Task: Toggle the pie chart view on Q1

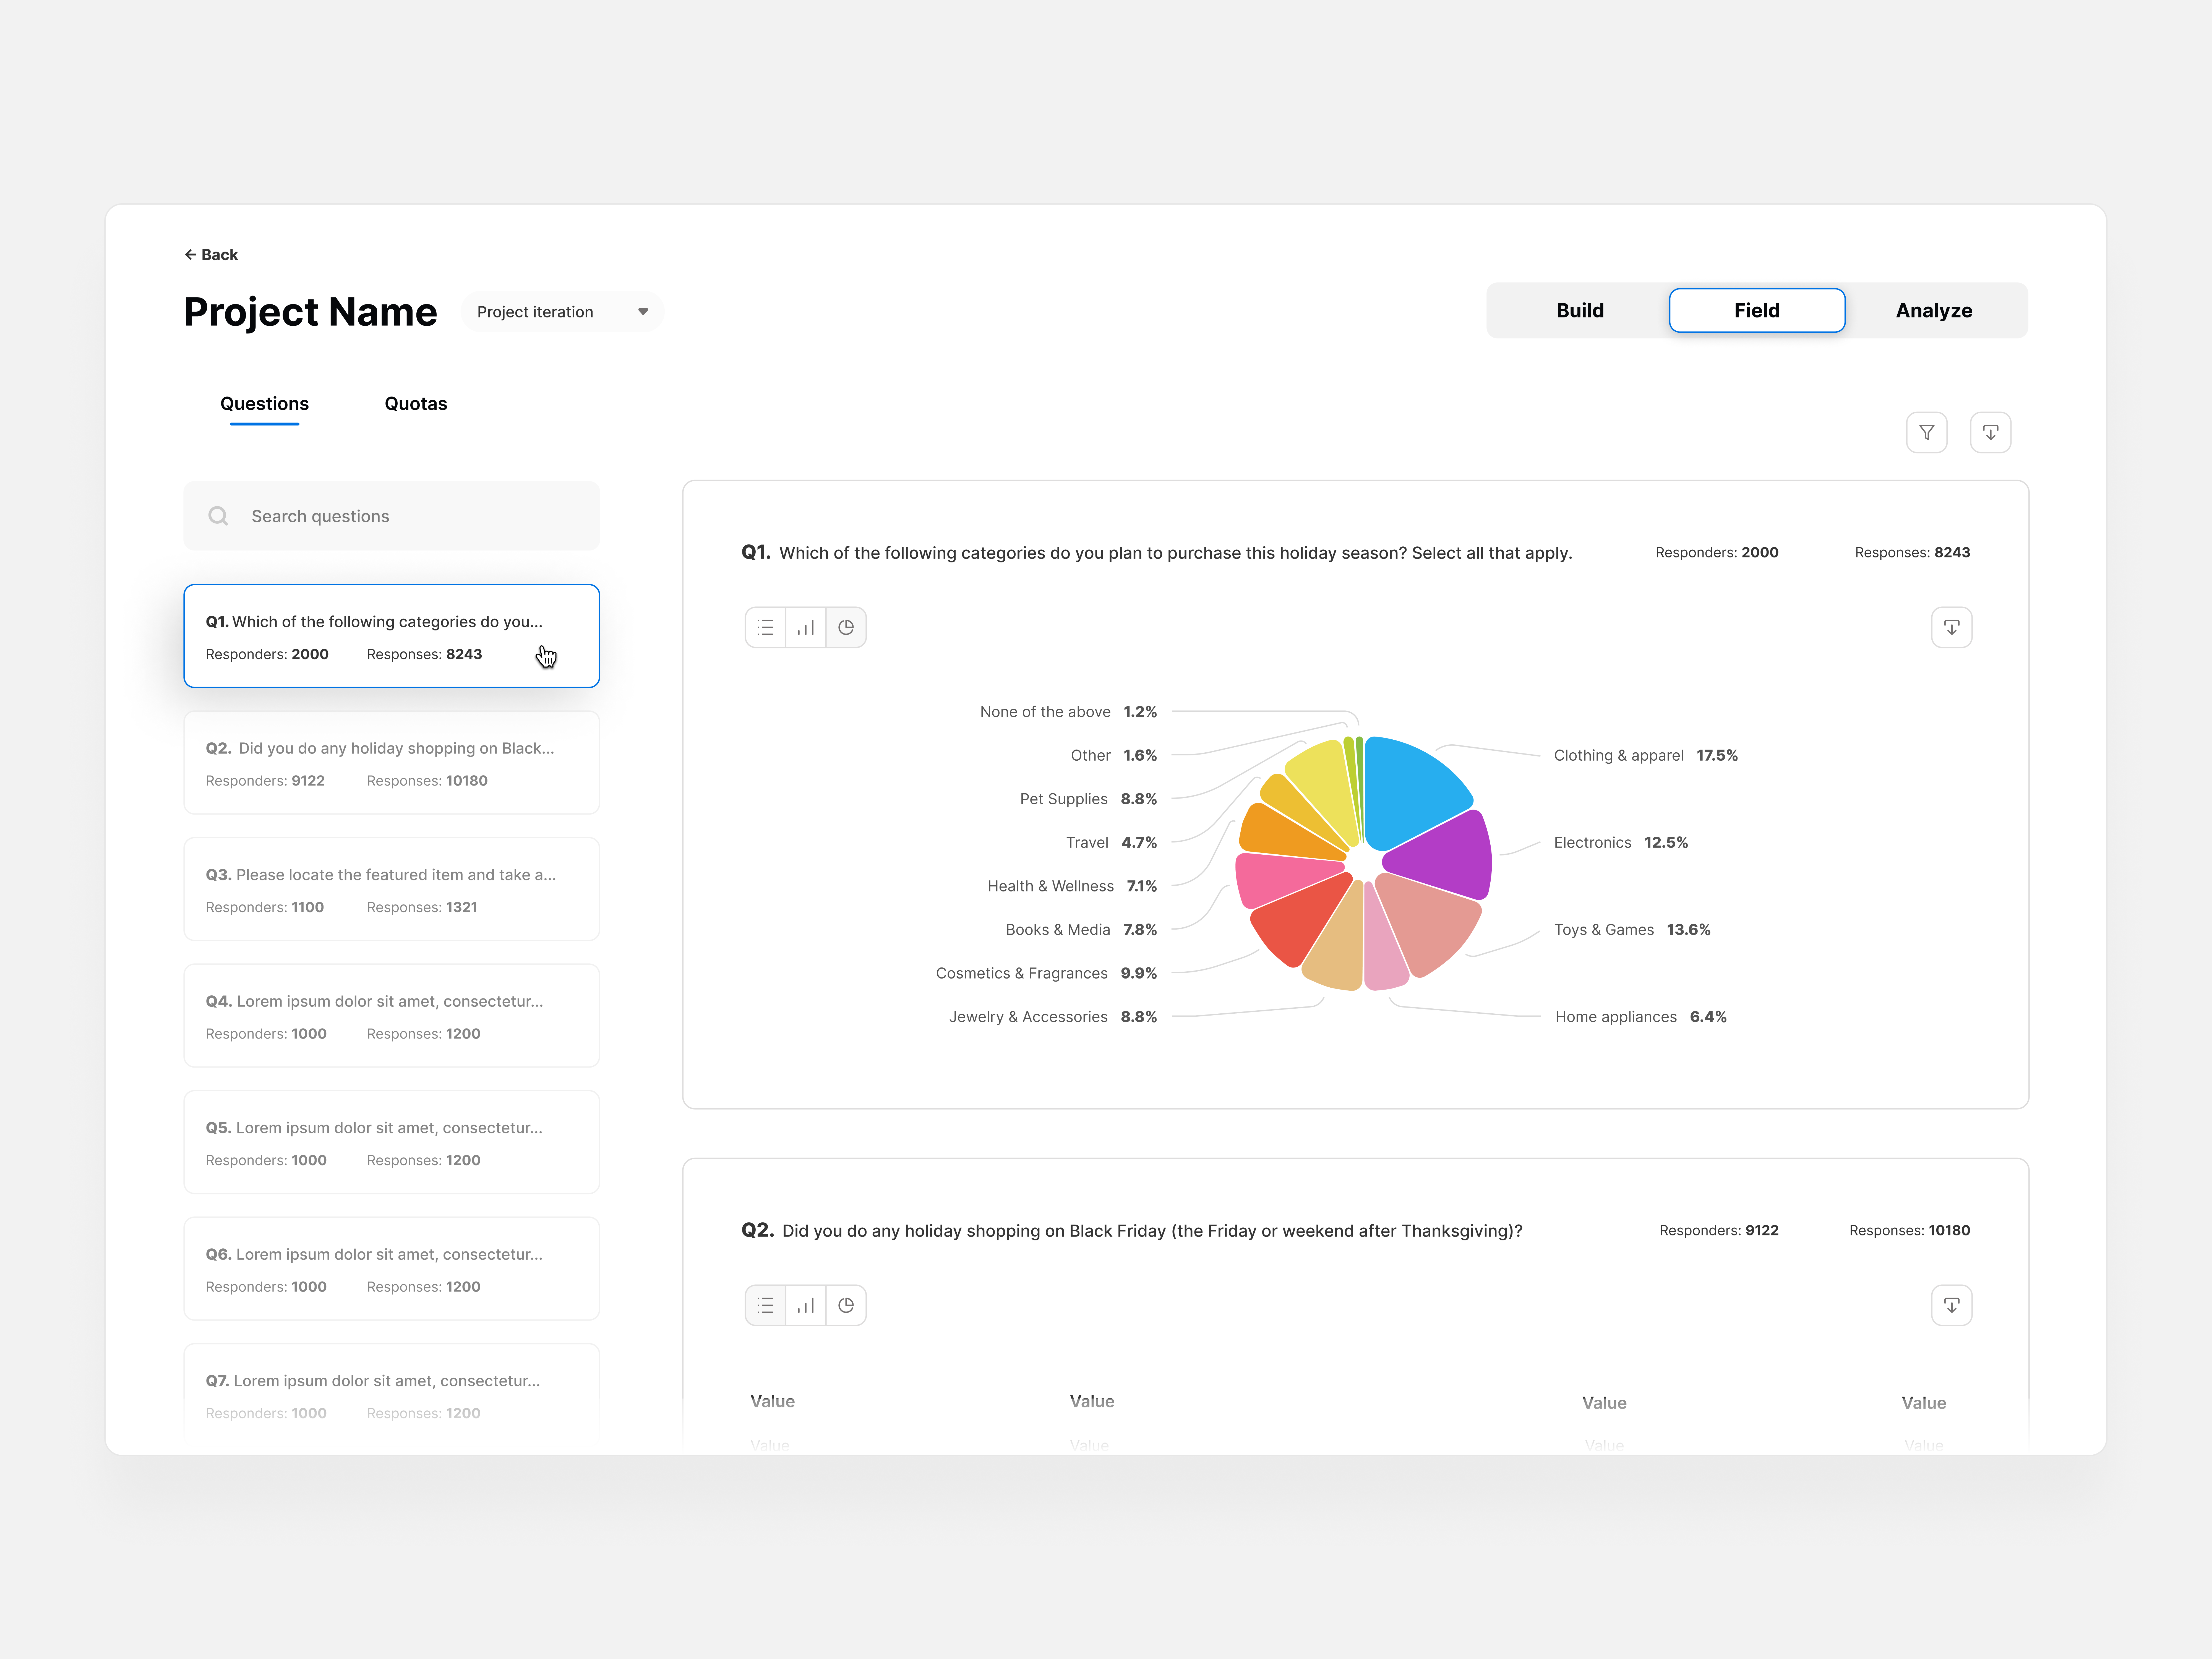Action: pyautogui.click(x=846, y=627)
